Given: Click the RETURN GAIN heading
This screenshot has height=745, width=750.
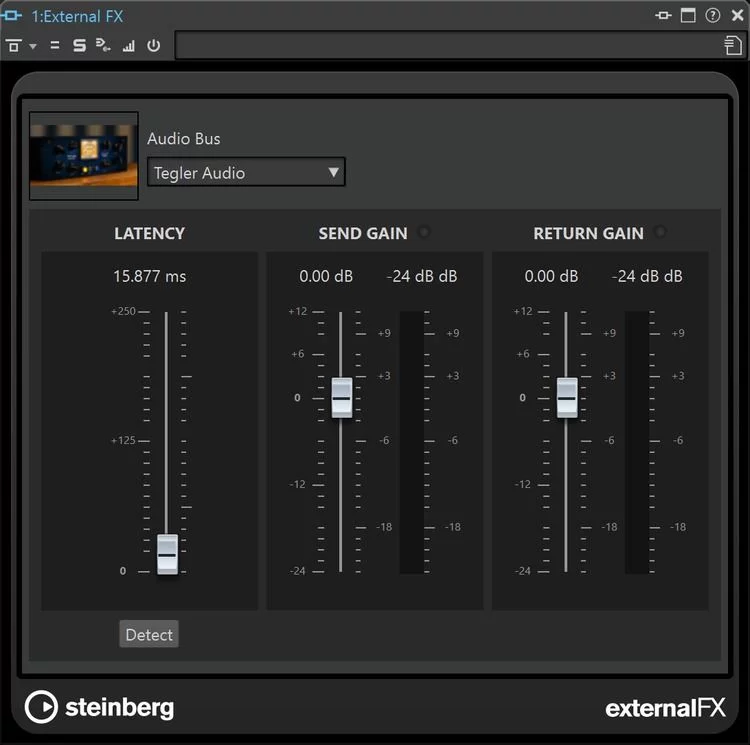Looking at the screenshot, I should [x=588, y=233].
